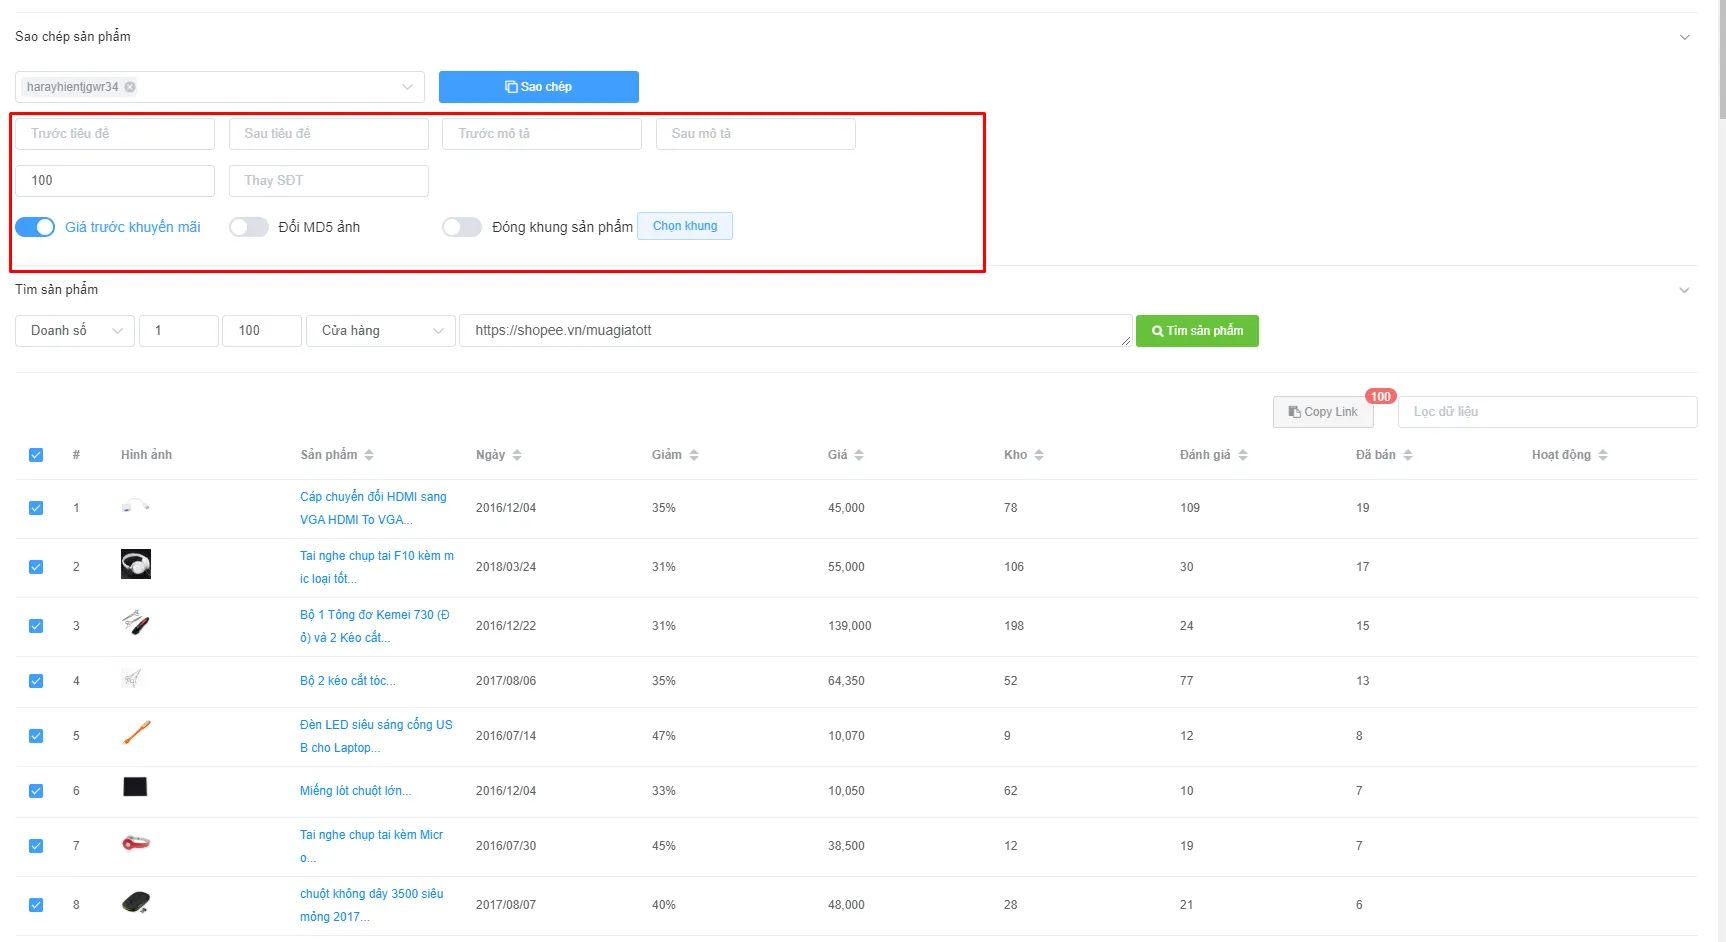
Task: Sort table by Ngày column arrows
Action: [517, 455]
